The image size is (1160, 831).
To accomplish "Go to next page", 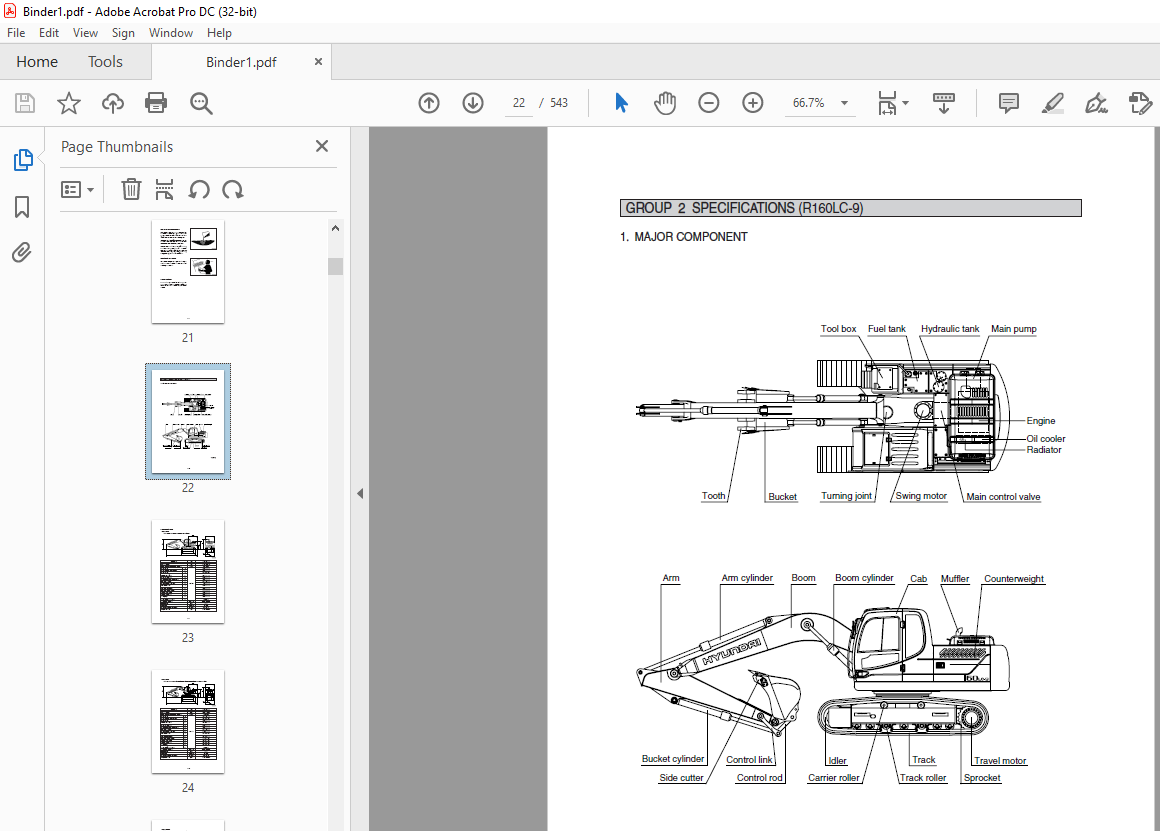I will (x=473, y=103).
